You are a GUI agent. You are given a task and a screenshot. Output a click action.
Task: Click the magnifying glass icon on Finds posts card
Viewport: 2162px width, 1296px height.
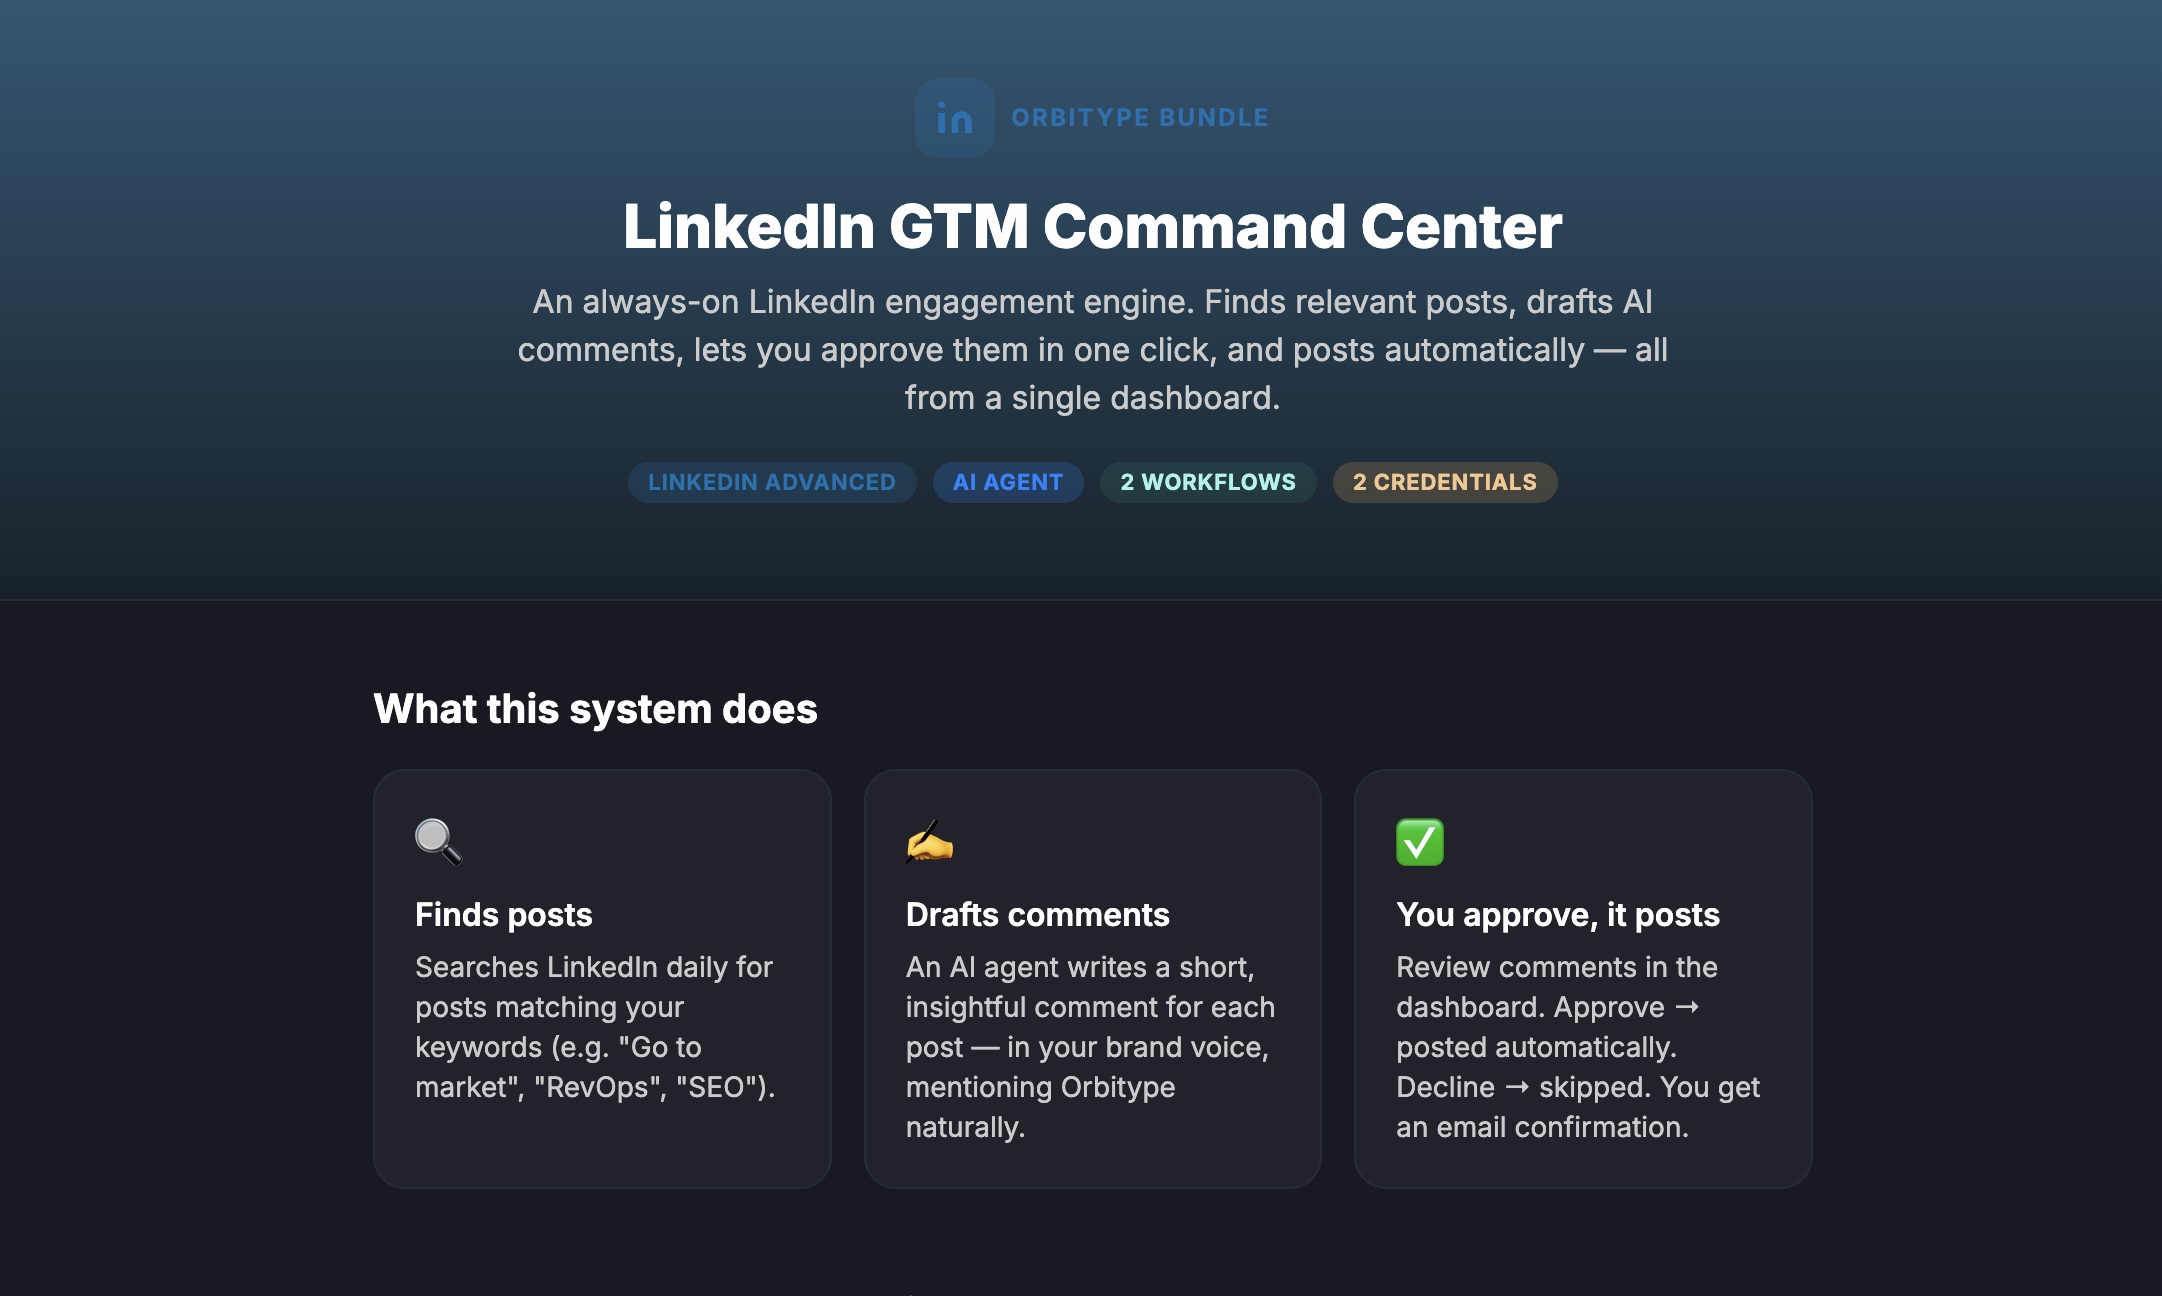(x=439, y=841)
